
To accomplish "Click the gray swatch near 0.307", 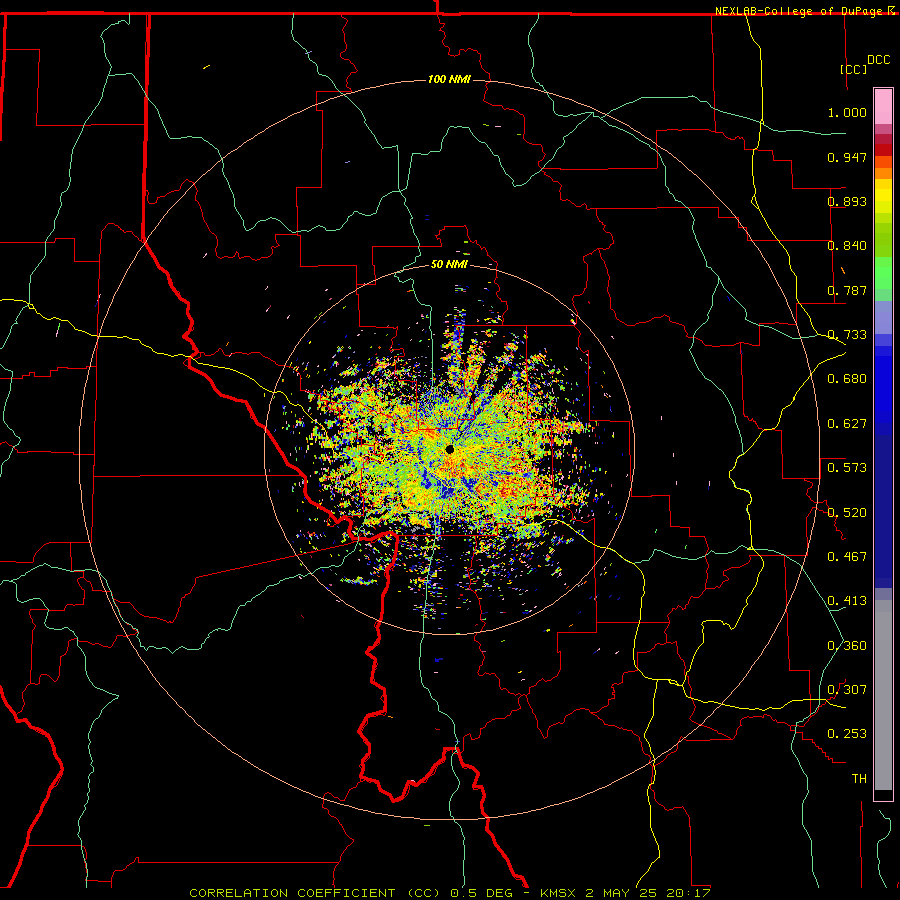I will (883, 695).
